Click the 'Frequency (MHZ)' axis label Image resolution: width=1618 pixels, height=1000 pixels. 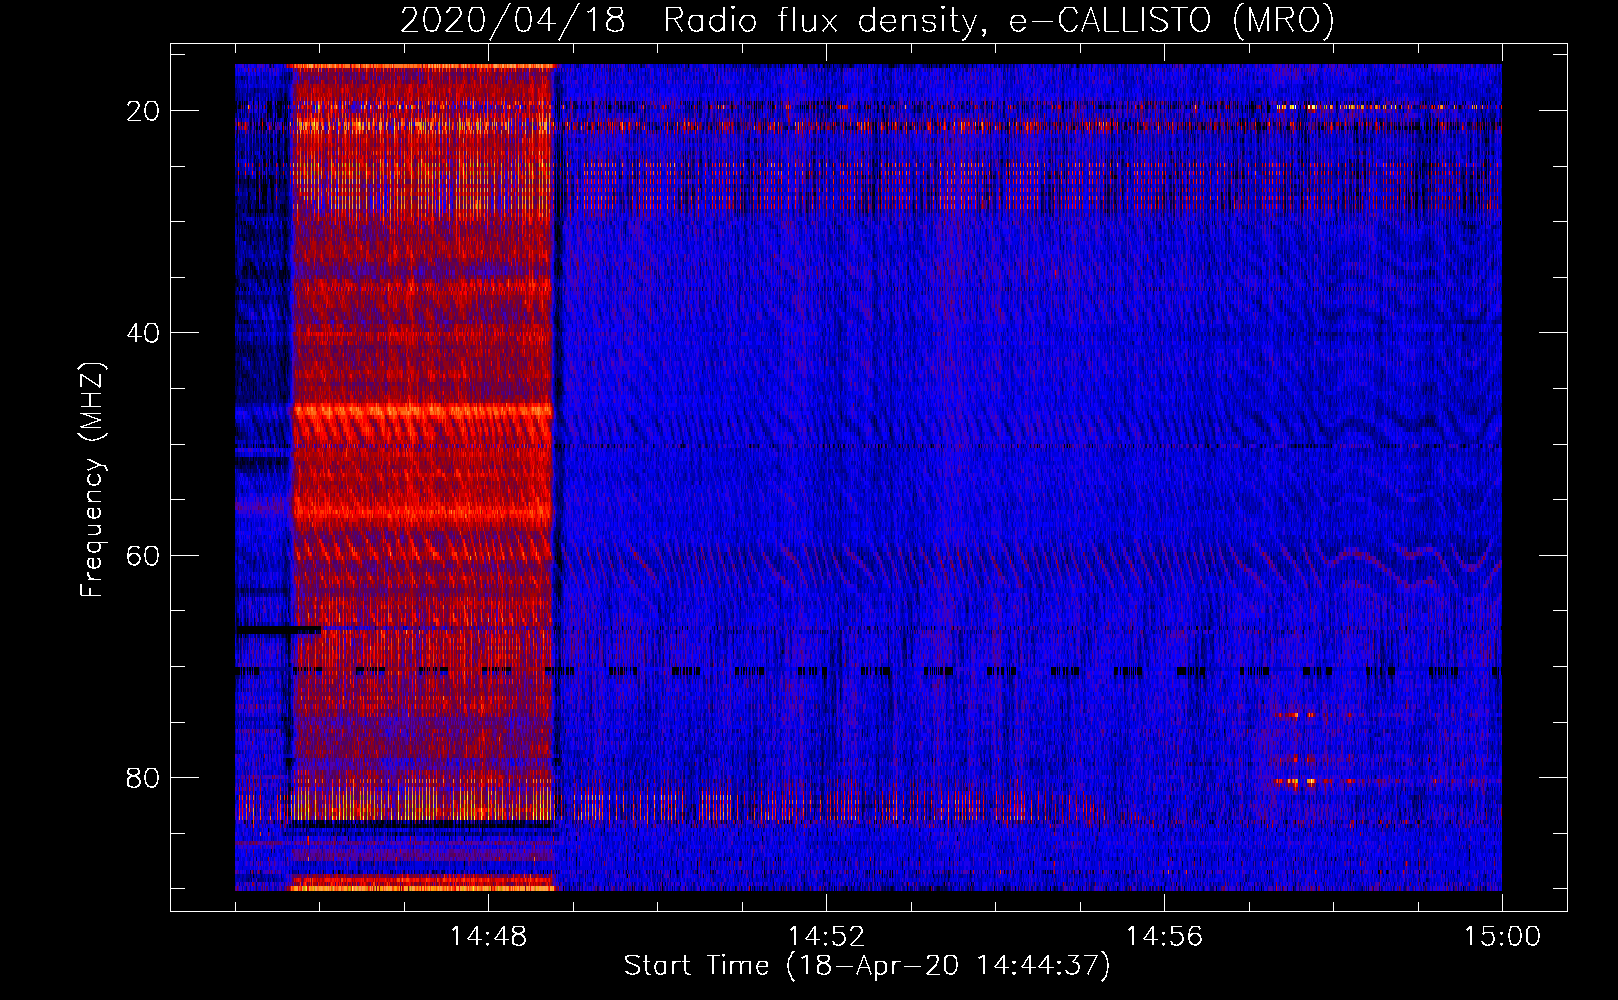point(92,480)
